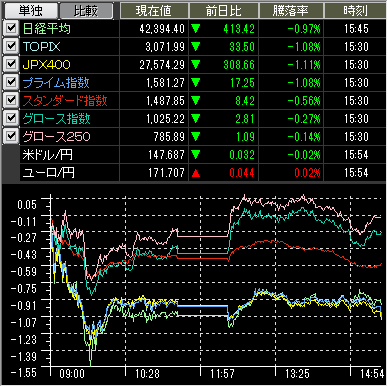Screen dimensions: 388x387
Task: Click the 現在値 column header
Action: [x=154, y=11]
